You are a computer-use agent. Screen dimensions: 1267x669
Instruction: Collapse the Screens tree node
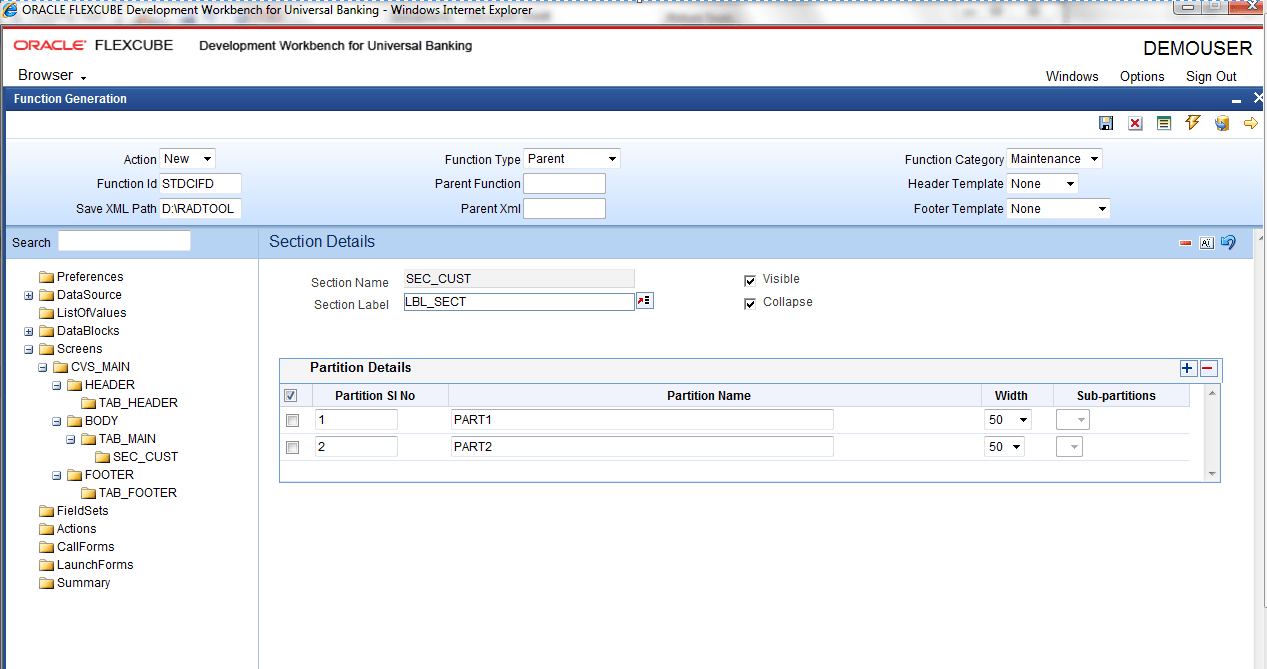tap(29, 350)
